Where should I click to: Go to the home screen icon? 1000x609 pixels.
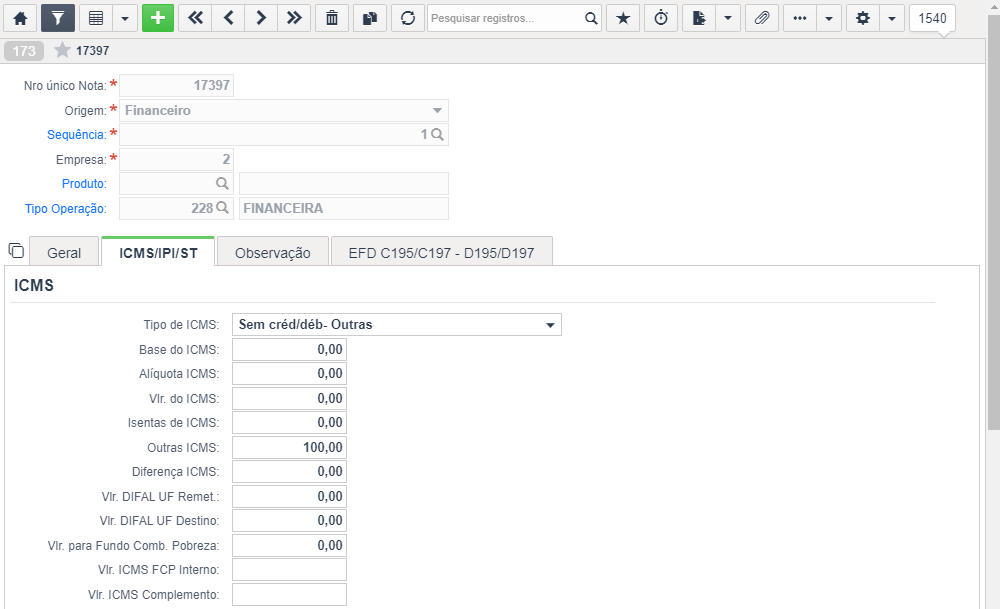click(20, 18)
